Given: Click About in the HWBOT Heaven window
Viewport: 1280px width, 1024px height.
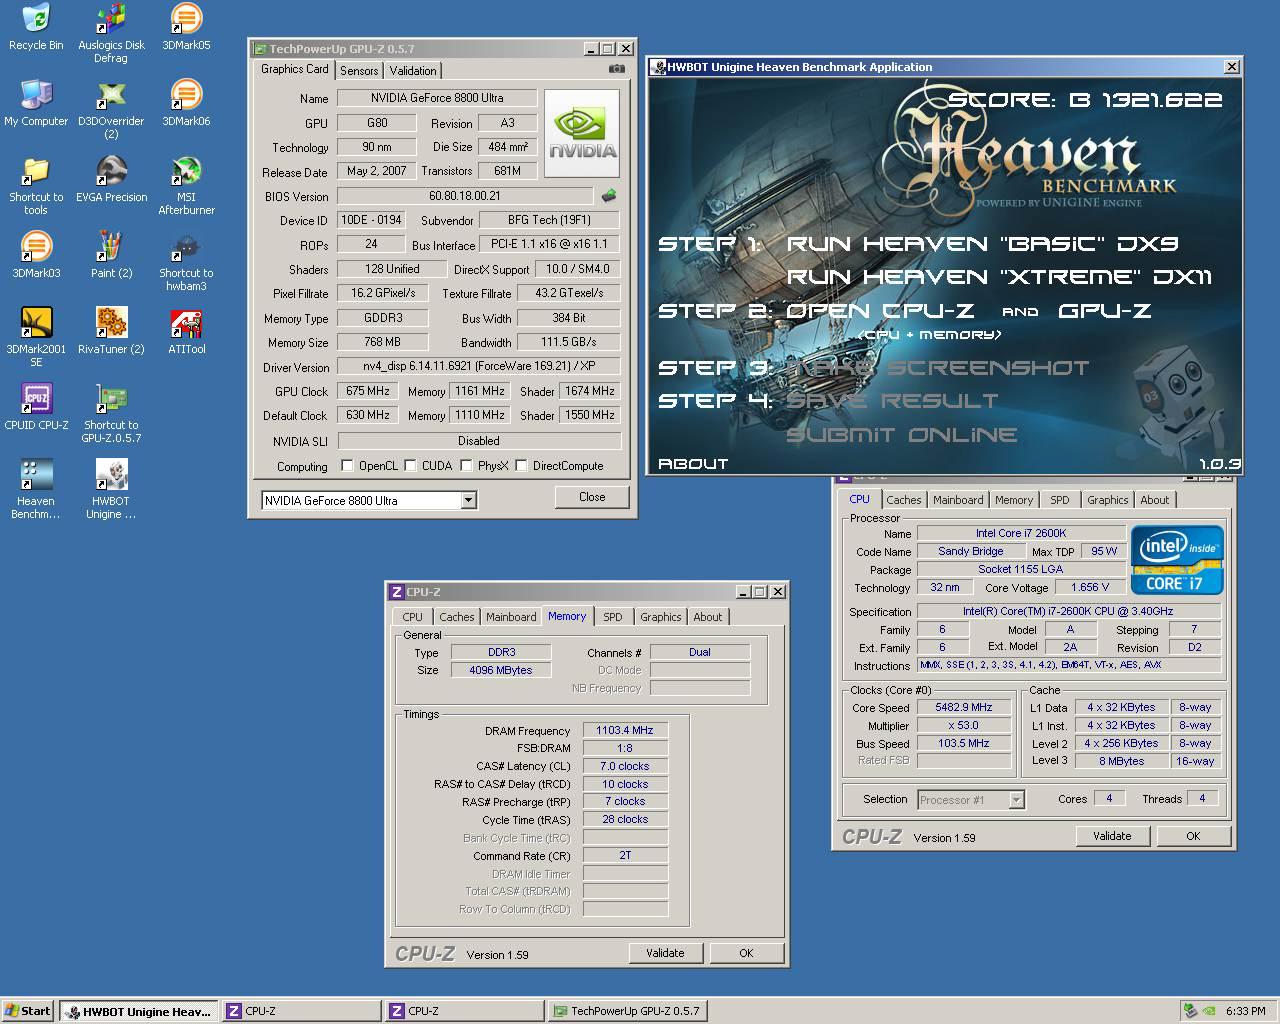Looking at the screenshot, I should point(693,464).
